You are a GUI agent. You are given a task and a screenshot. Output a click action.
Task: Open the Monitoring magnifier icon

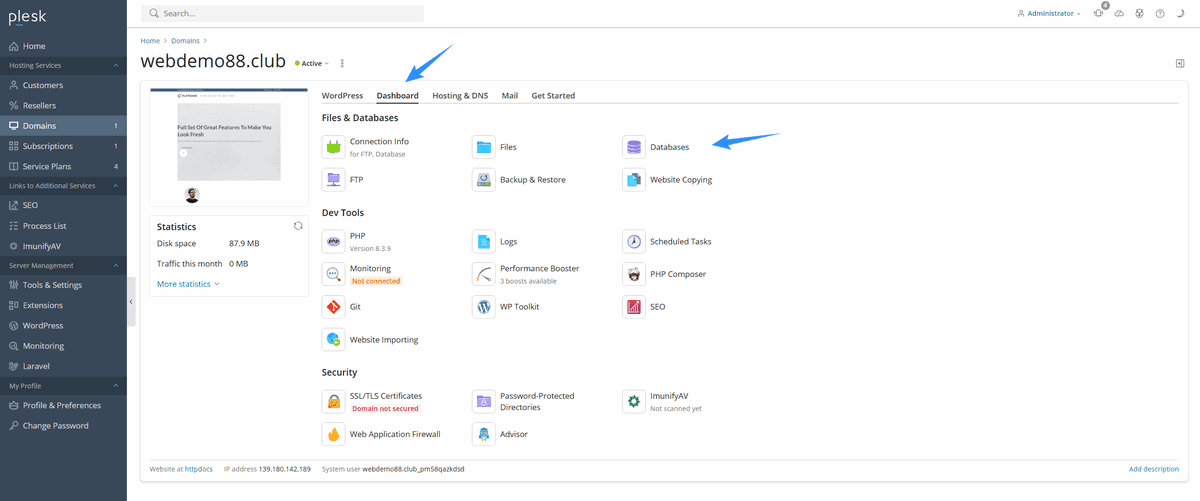(333, 274)
